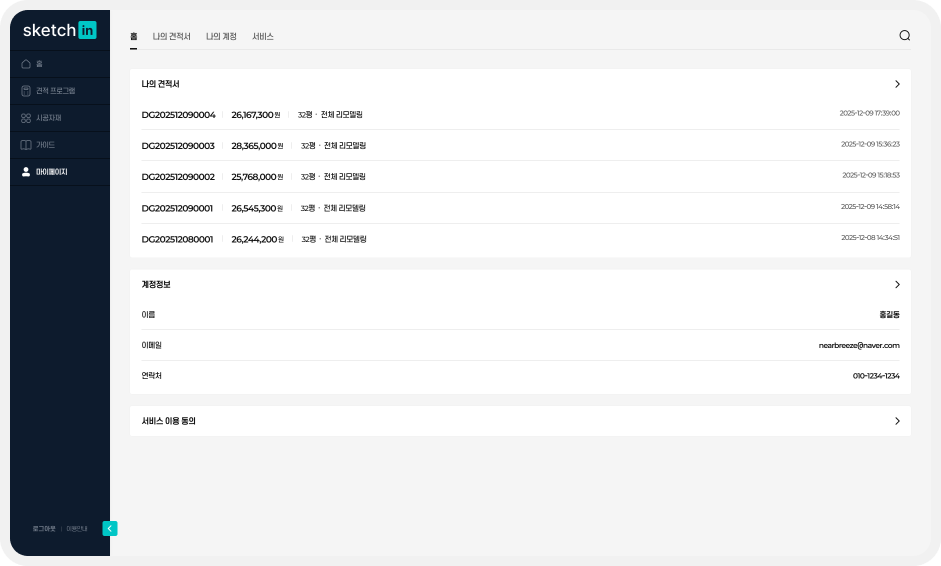Click the phone number 010-1234-1234

pyautogui.click(x=876, y=376)
